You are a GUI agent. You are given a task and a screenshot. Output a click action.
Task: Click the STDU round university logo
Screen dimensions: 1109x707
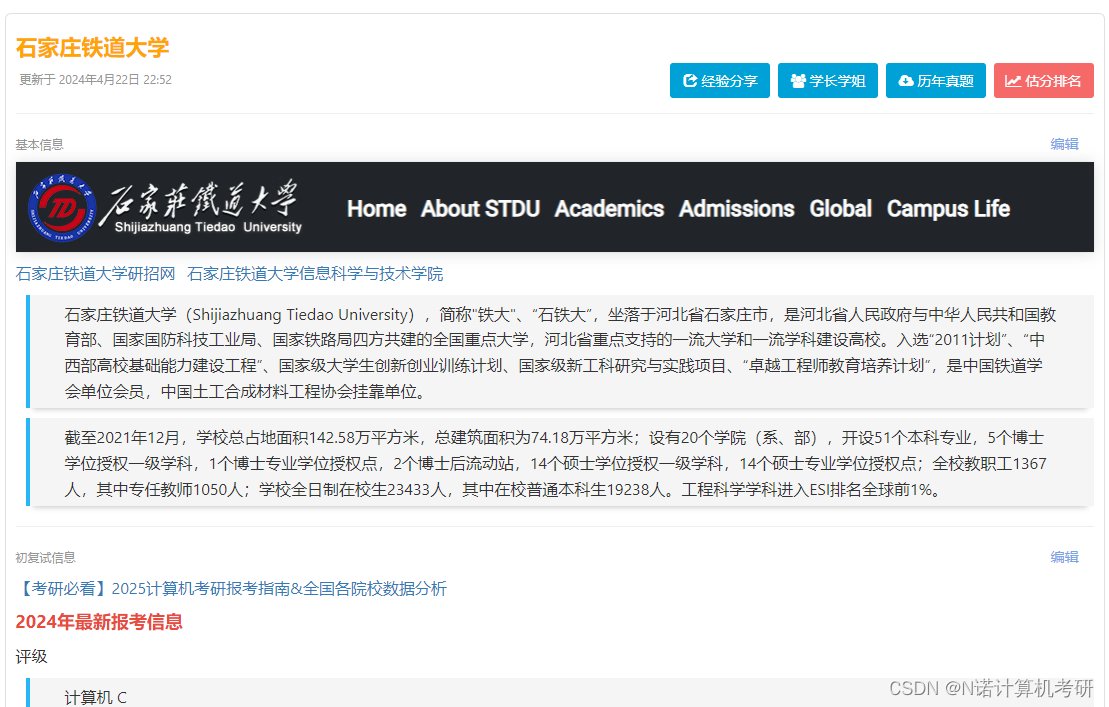pyautogui.click(x=62, y=207)
